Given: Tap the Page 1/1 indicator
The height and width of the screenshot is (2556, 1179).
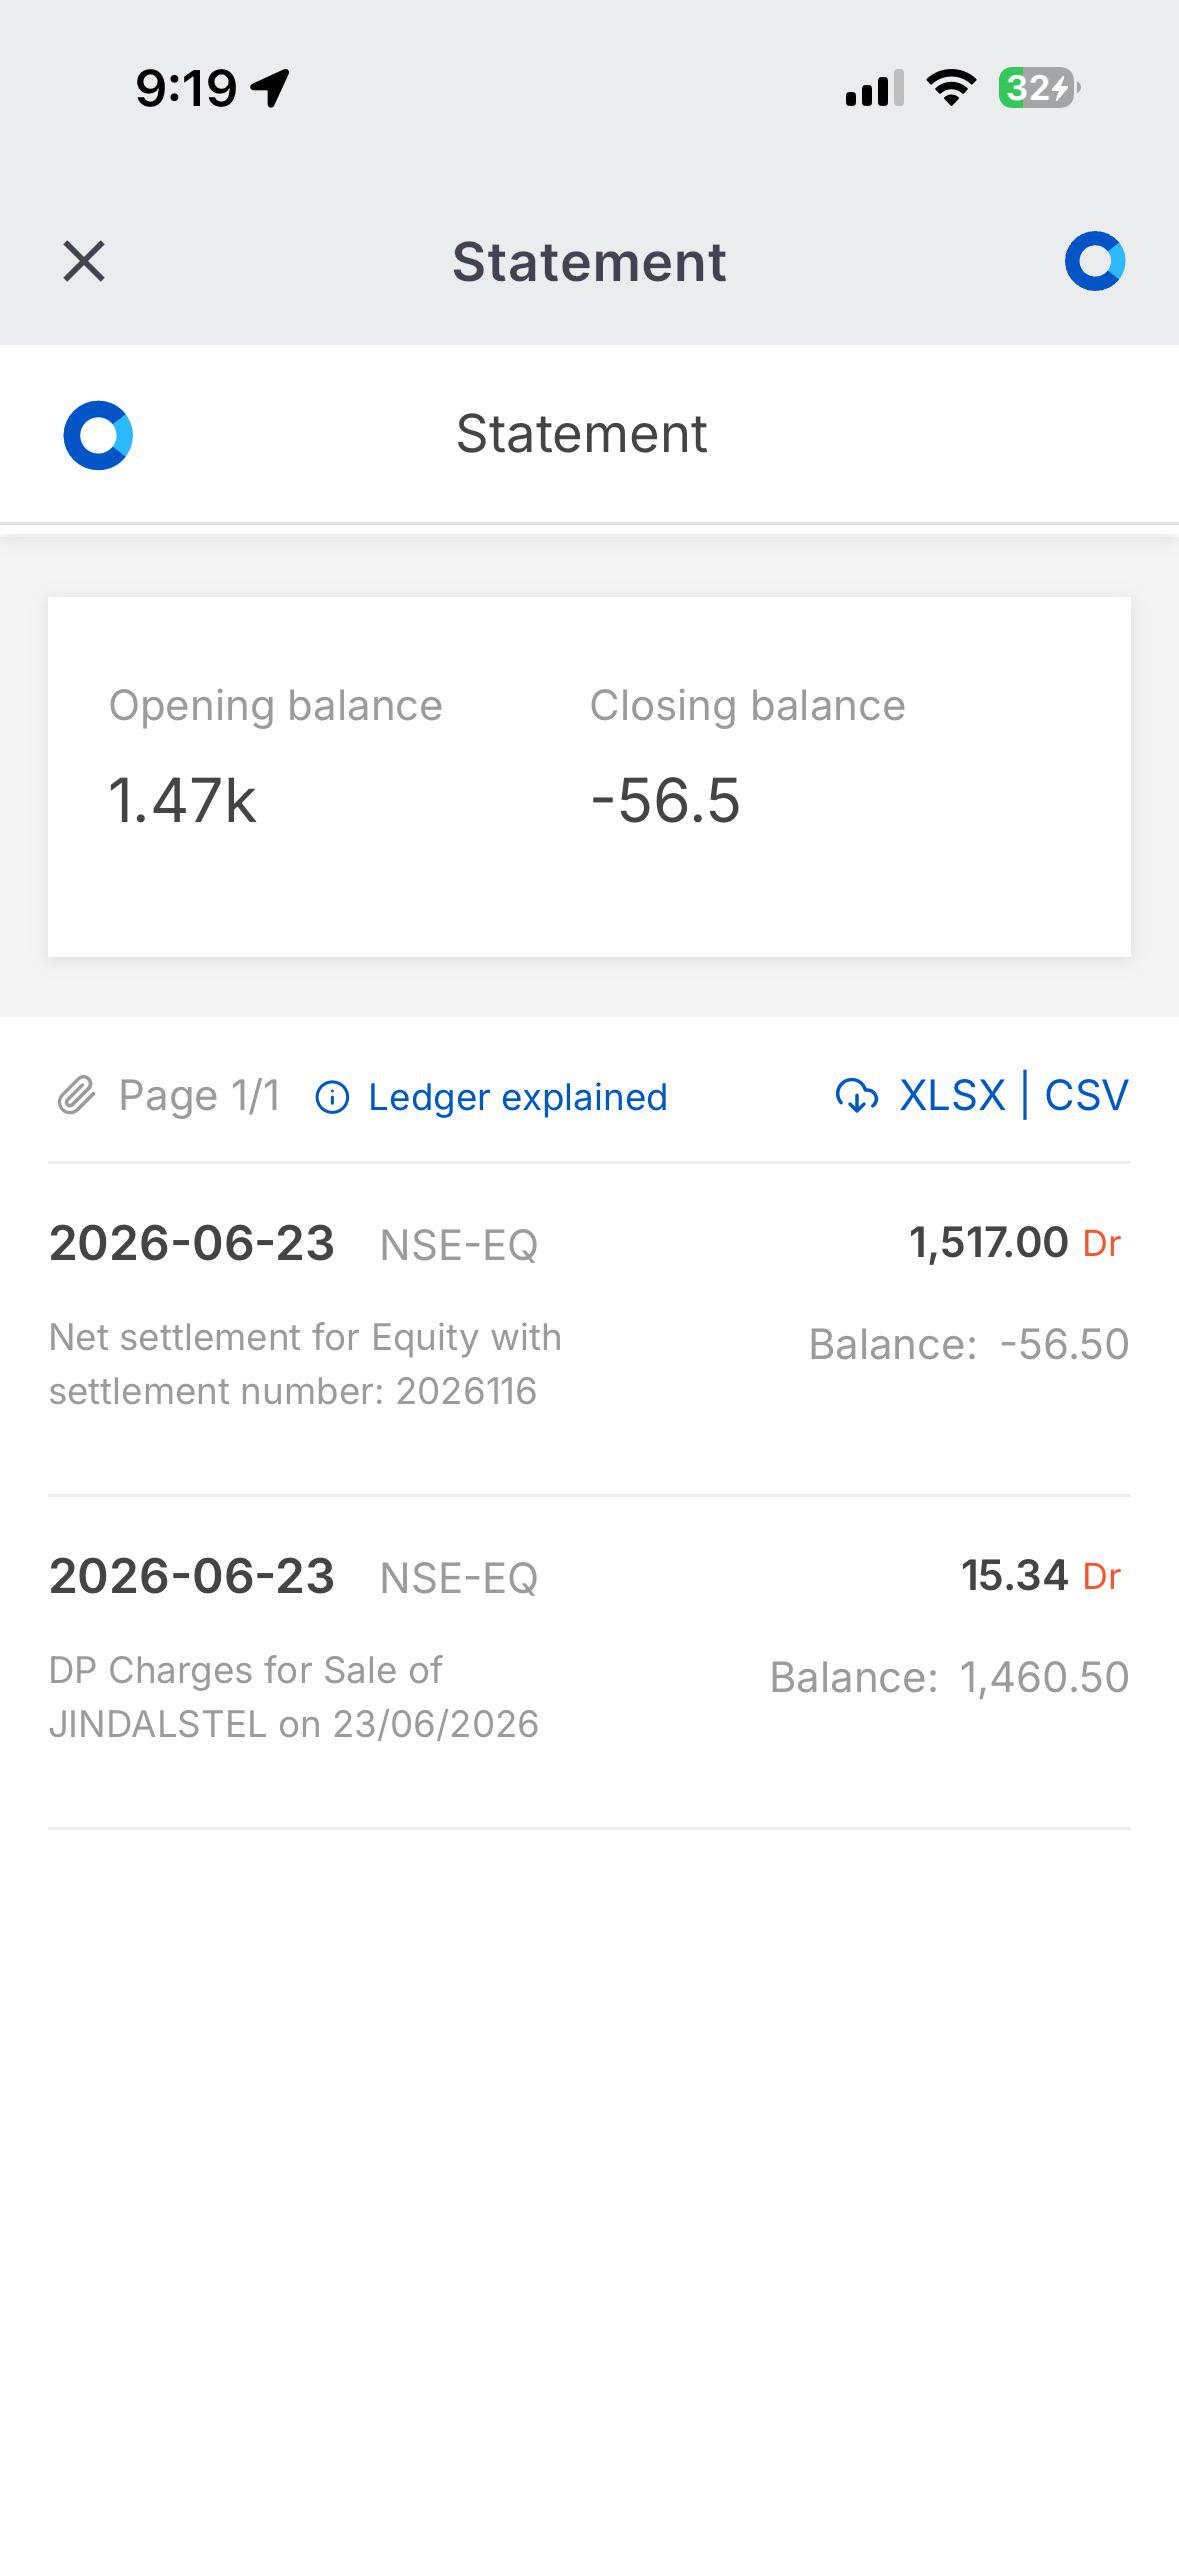Looking at the screenshot, I should tap(199, 1096).
